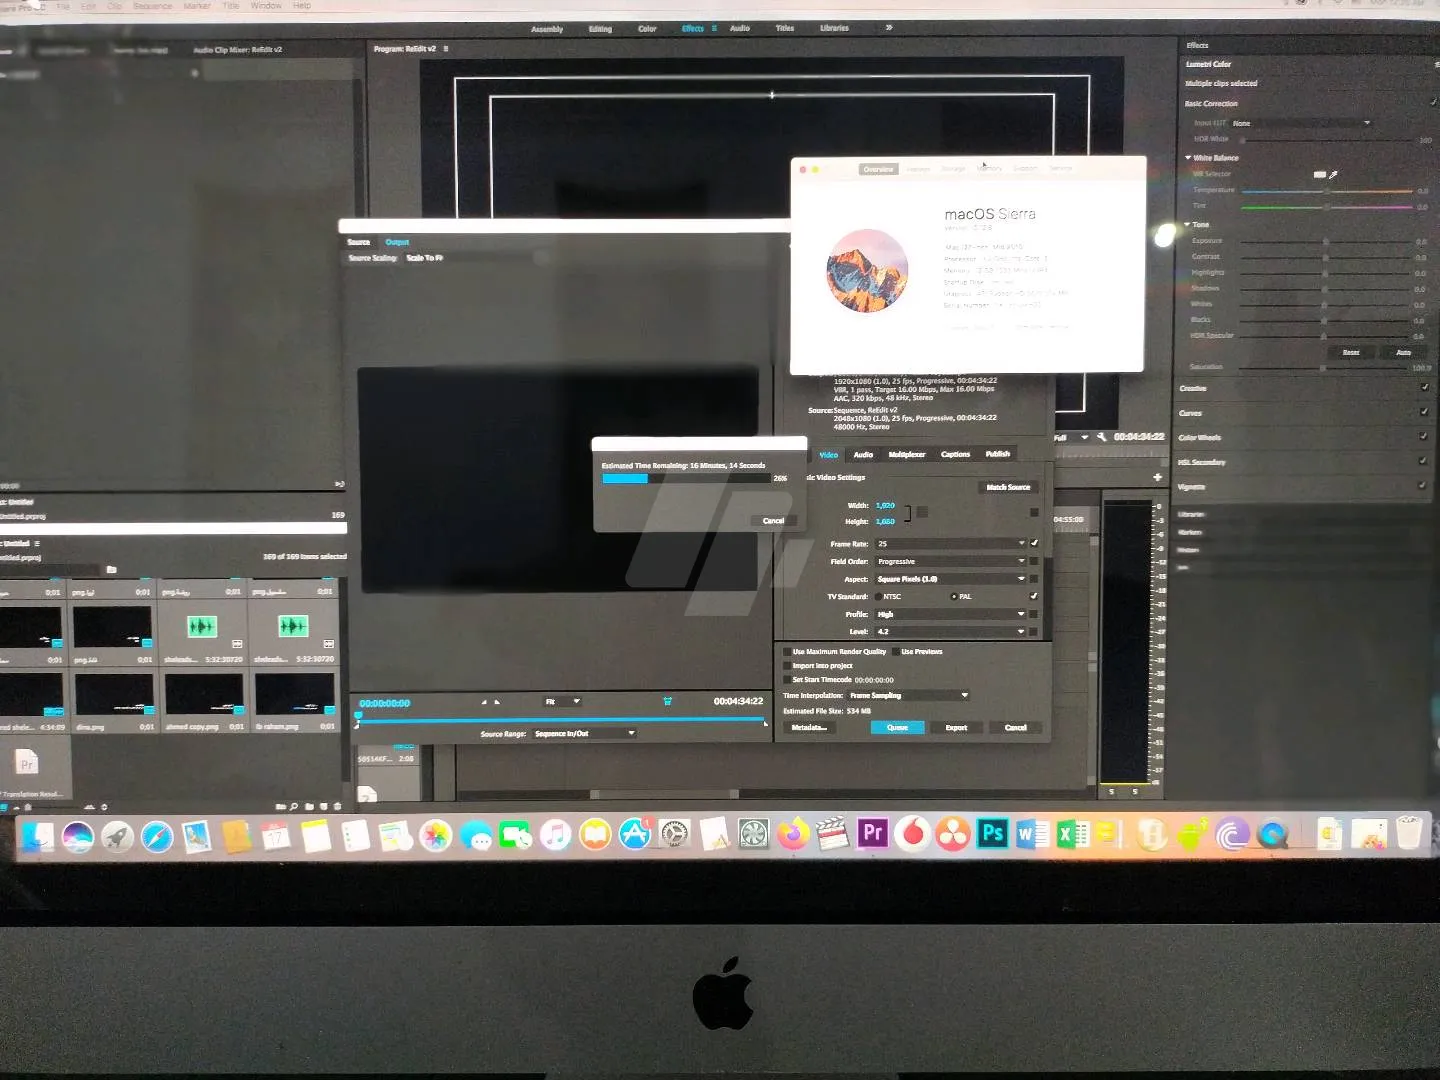Enable Set Start Timecode checkbox
This screenshot has height=1080, width=1440.
pos(787,679)
